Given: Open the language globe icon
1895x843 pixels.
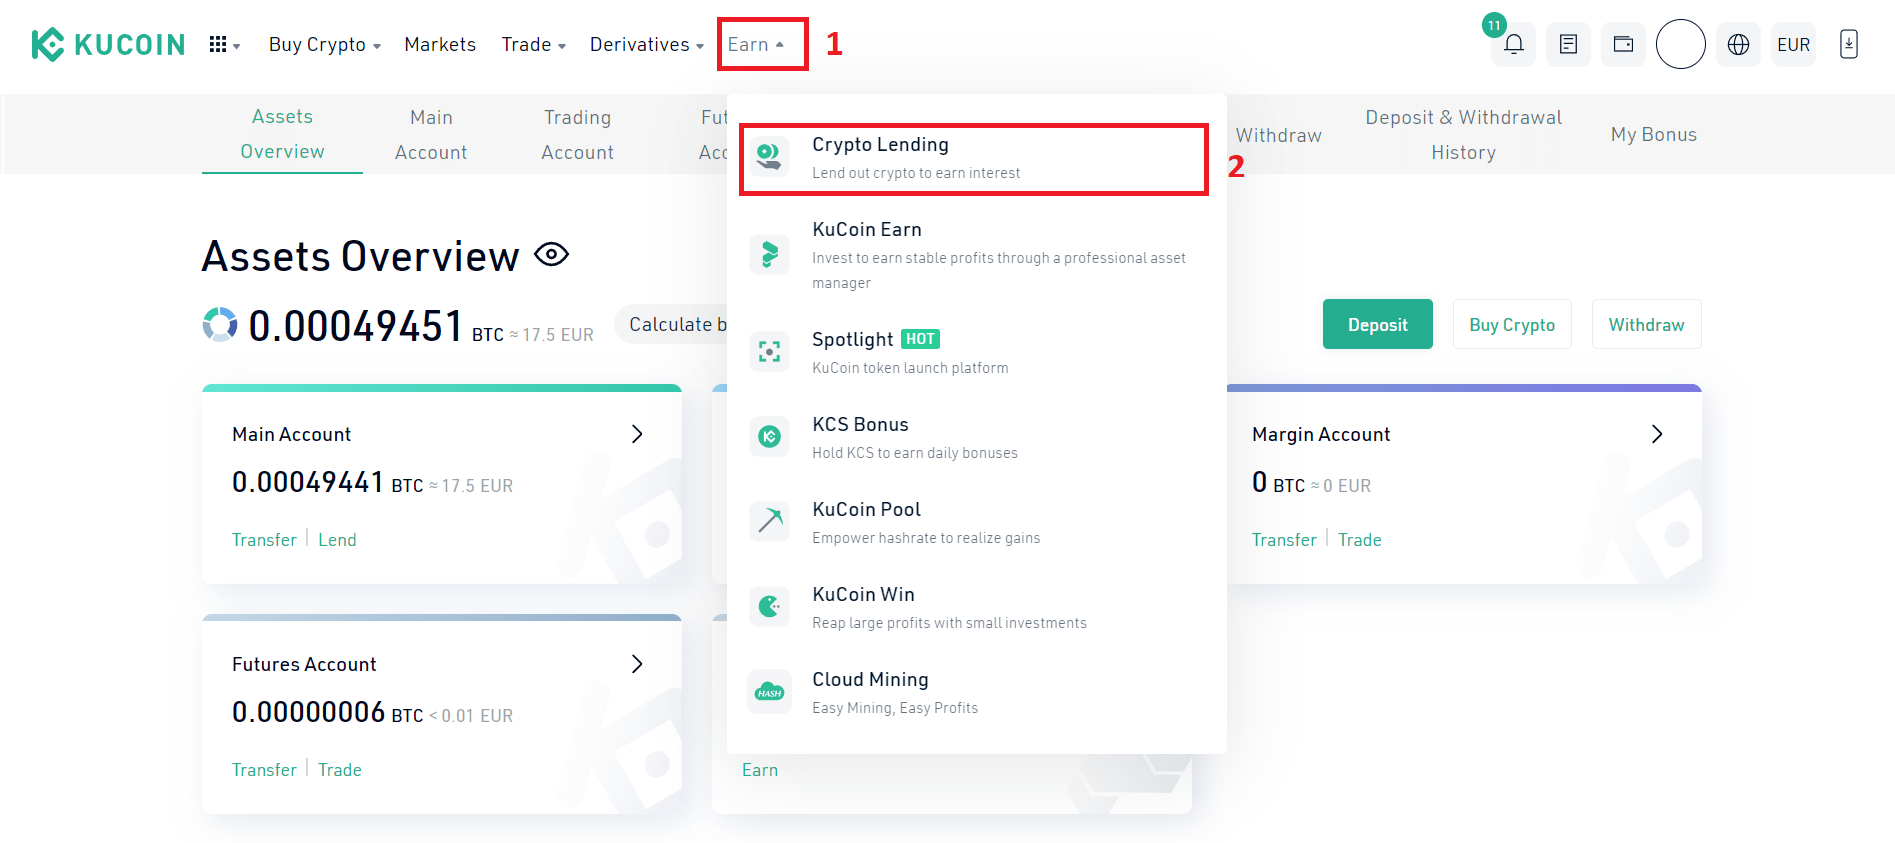Looking at the screenshot, I should coord(1739,44).
